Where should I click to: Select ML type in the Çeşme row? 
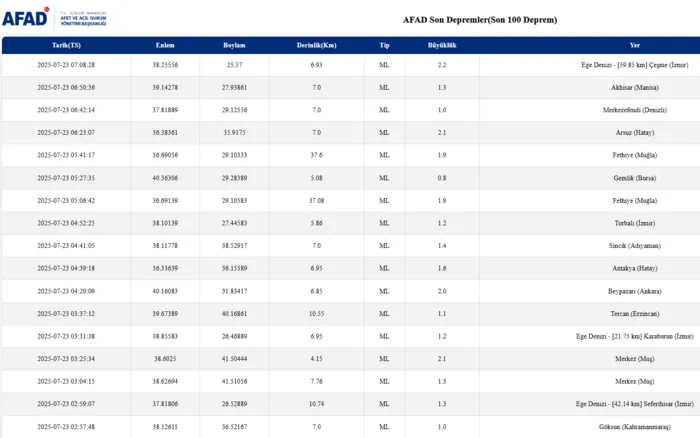click(x=384, y=65)
